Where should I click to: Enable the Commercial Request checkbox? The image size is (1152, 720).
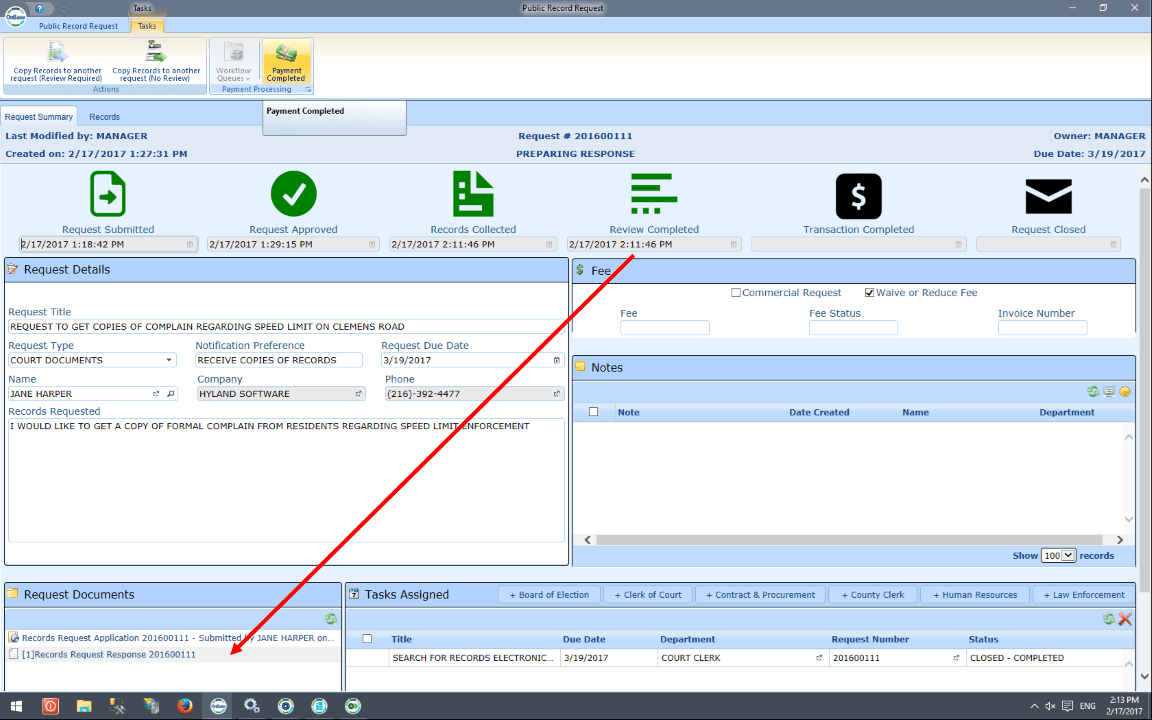click(x=735, y=292)
